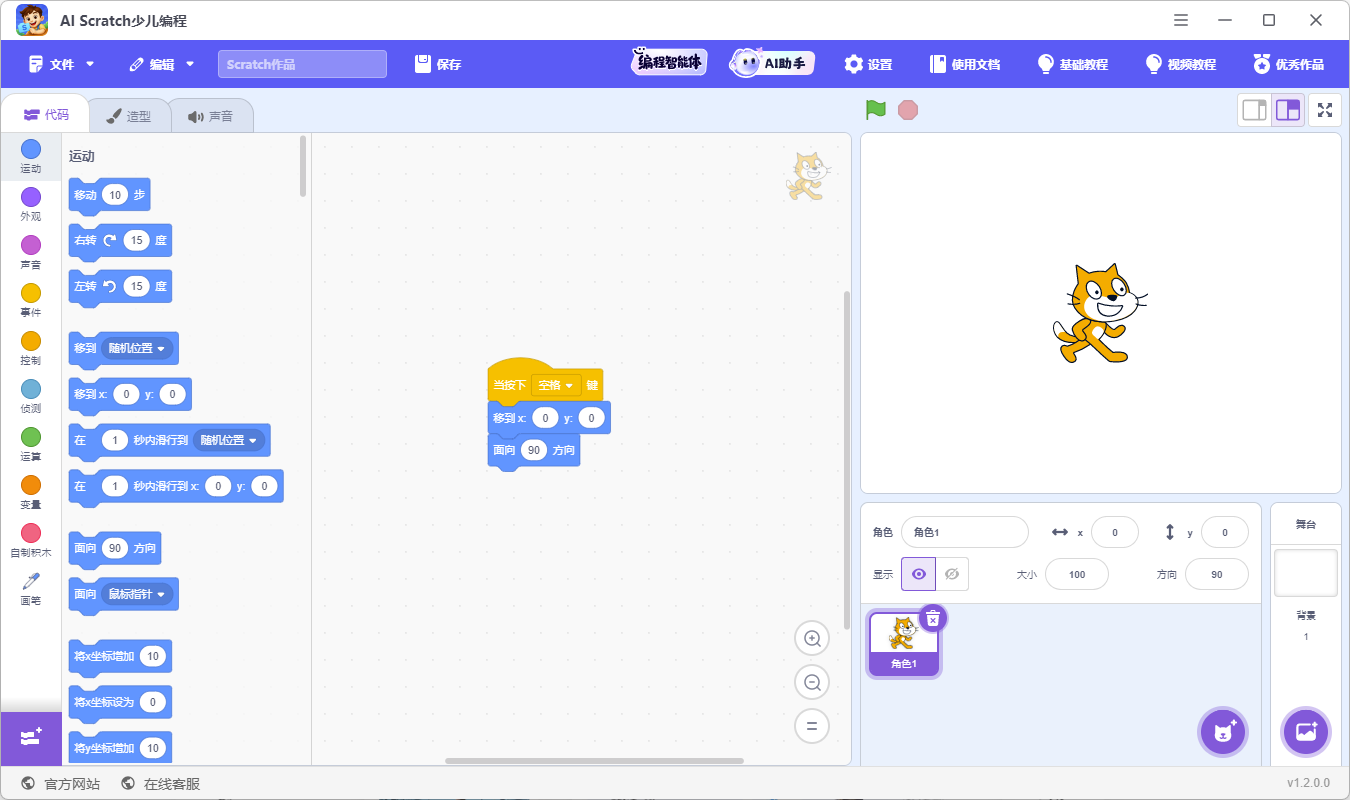Select the 侦测 (Sensing) category circle
The height and width of the screenshot is (800, 1350).
[31, 389]
